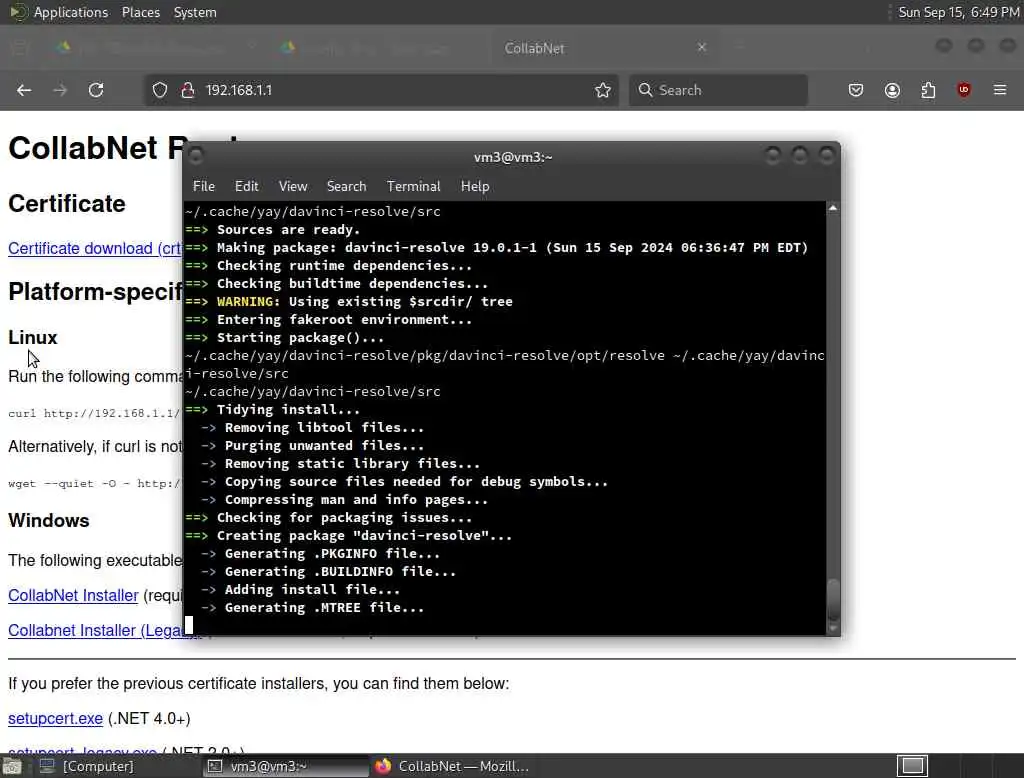The width and height of the screenshot is (1024, 778).
Task: Open the Applications menu in top panel
Action: (71, 12)
